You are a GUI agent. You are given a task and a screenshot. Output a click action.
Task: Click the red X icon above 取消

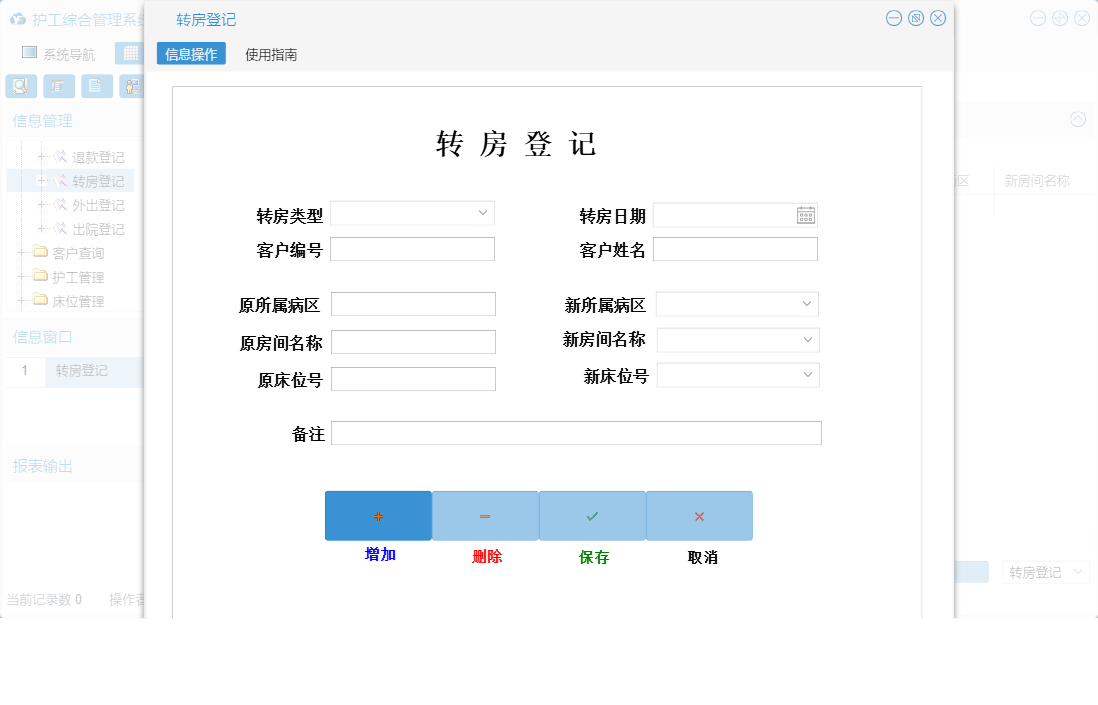pos(699,515)
